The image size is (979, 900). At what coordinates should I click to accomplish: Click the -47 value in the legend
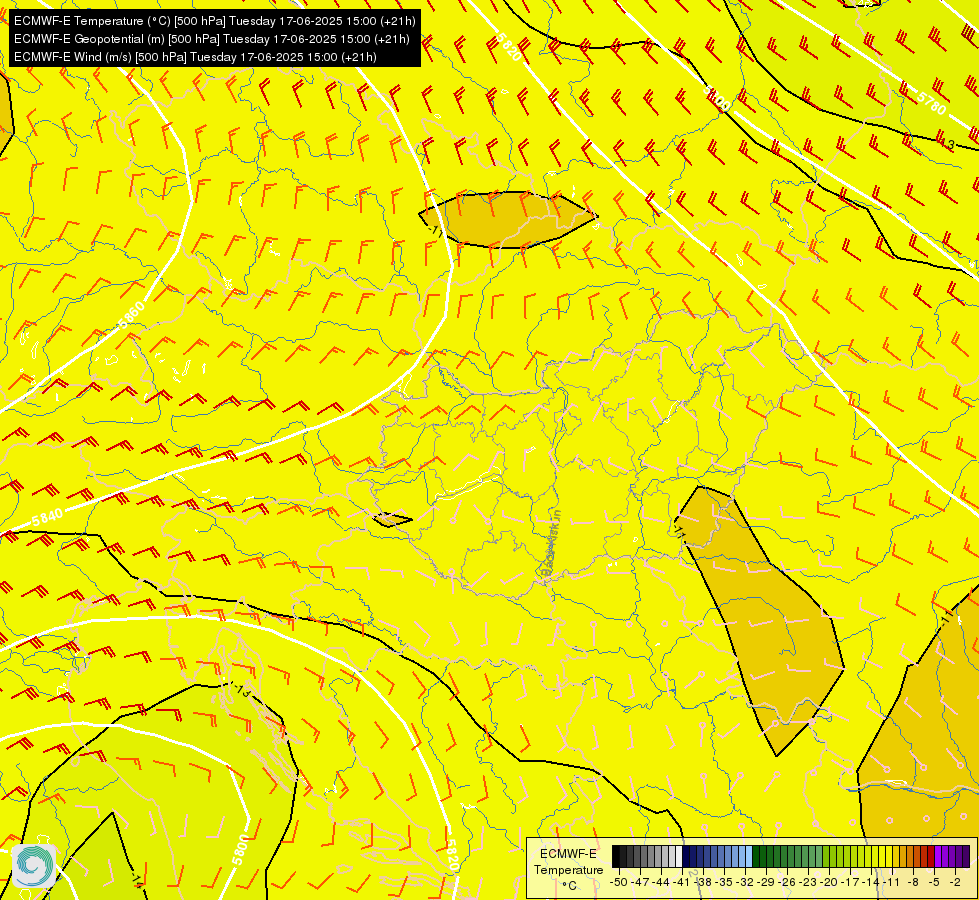[x=642, y=882]
